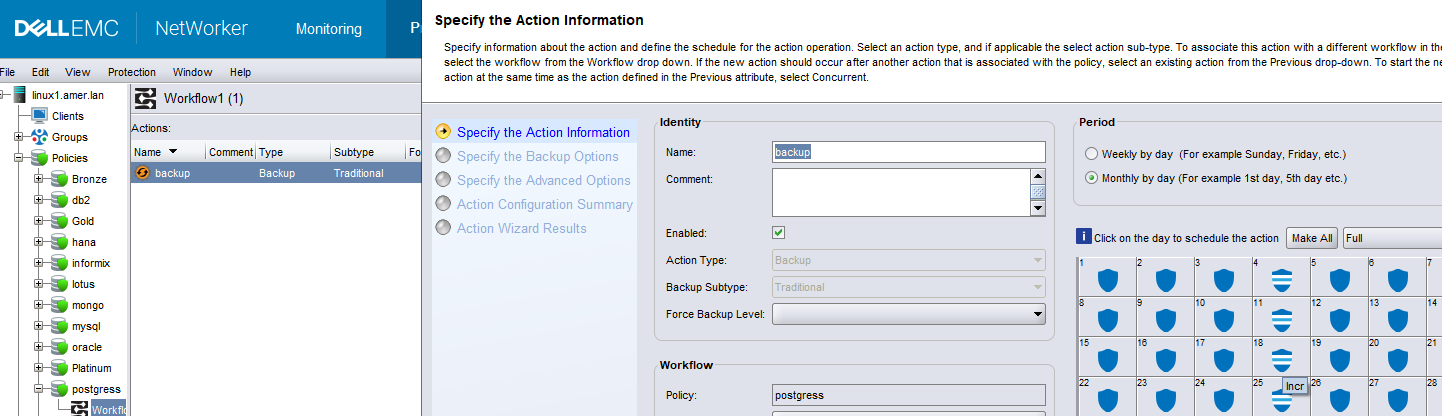Click the Groups icon in the tree
1442x416 pixels.
tap(40, 137)
